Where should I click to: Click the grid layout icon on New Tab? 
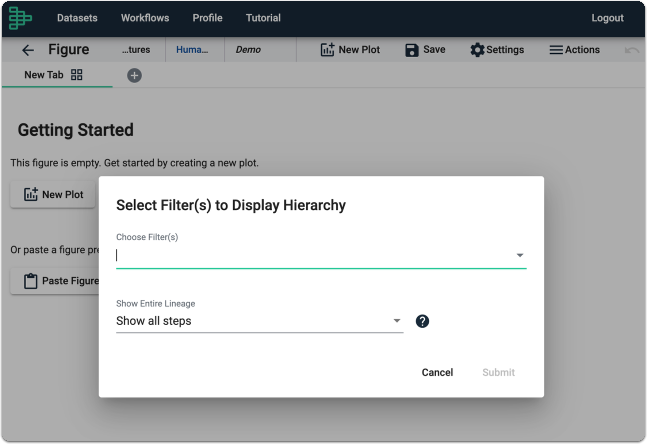click(x=76, y=75)
